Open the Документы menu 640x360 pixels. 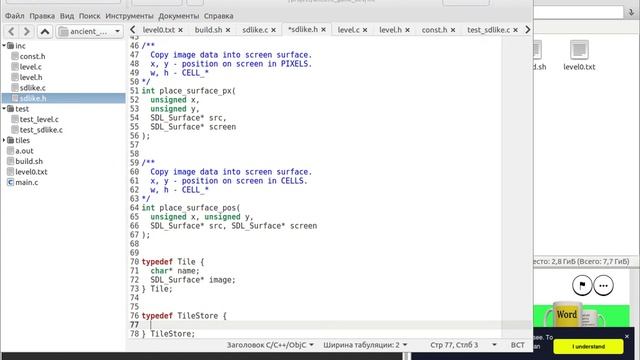pos(179,16)
